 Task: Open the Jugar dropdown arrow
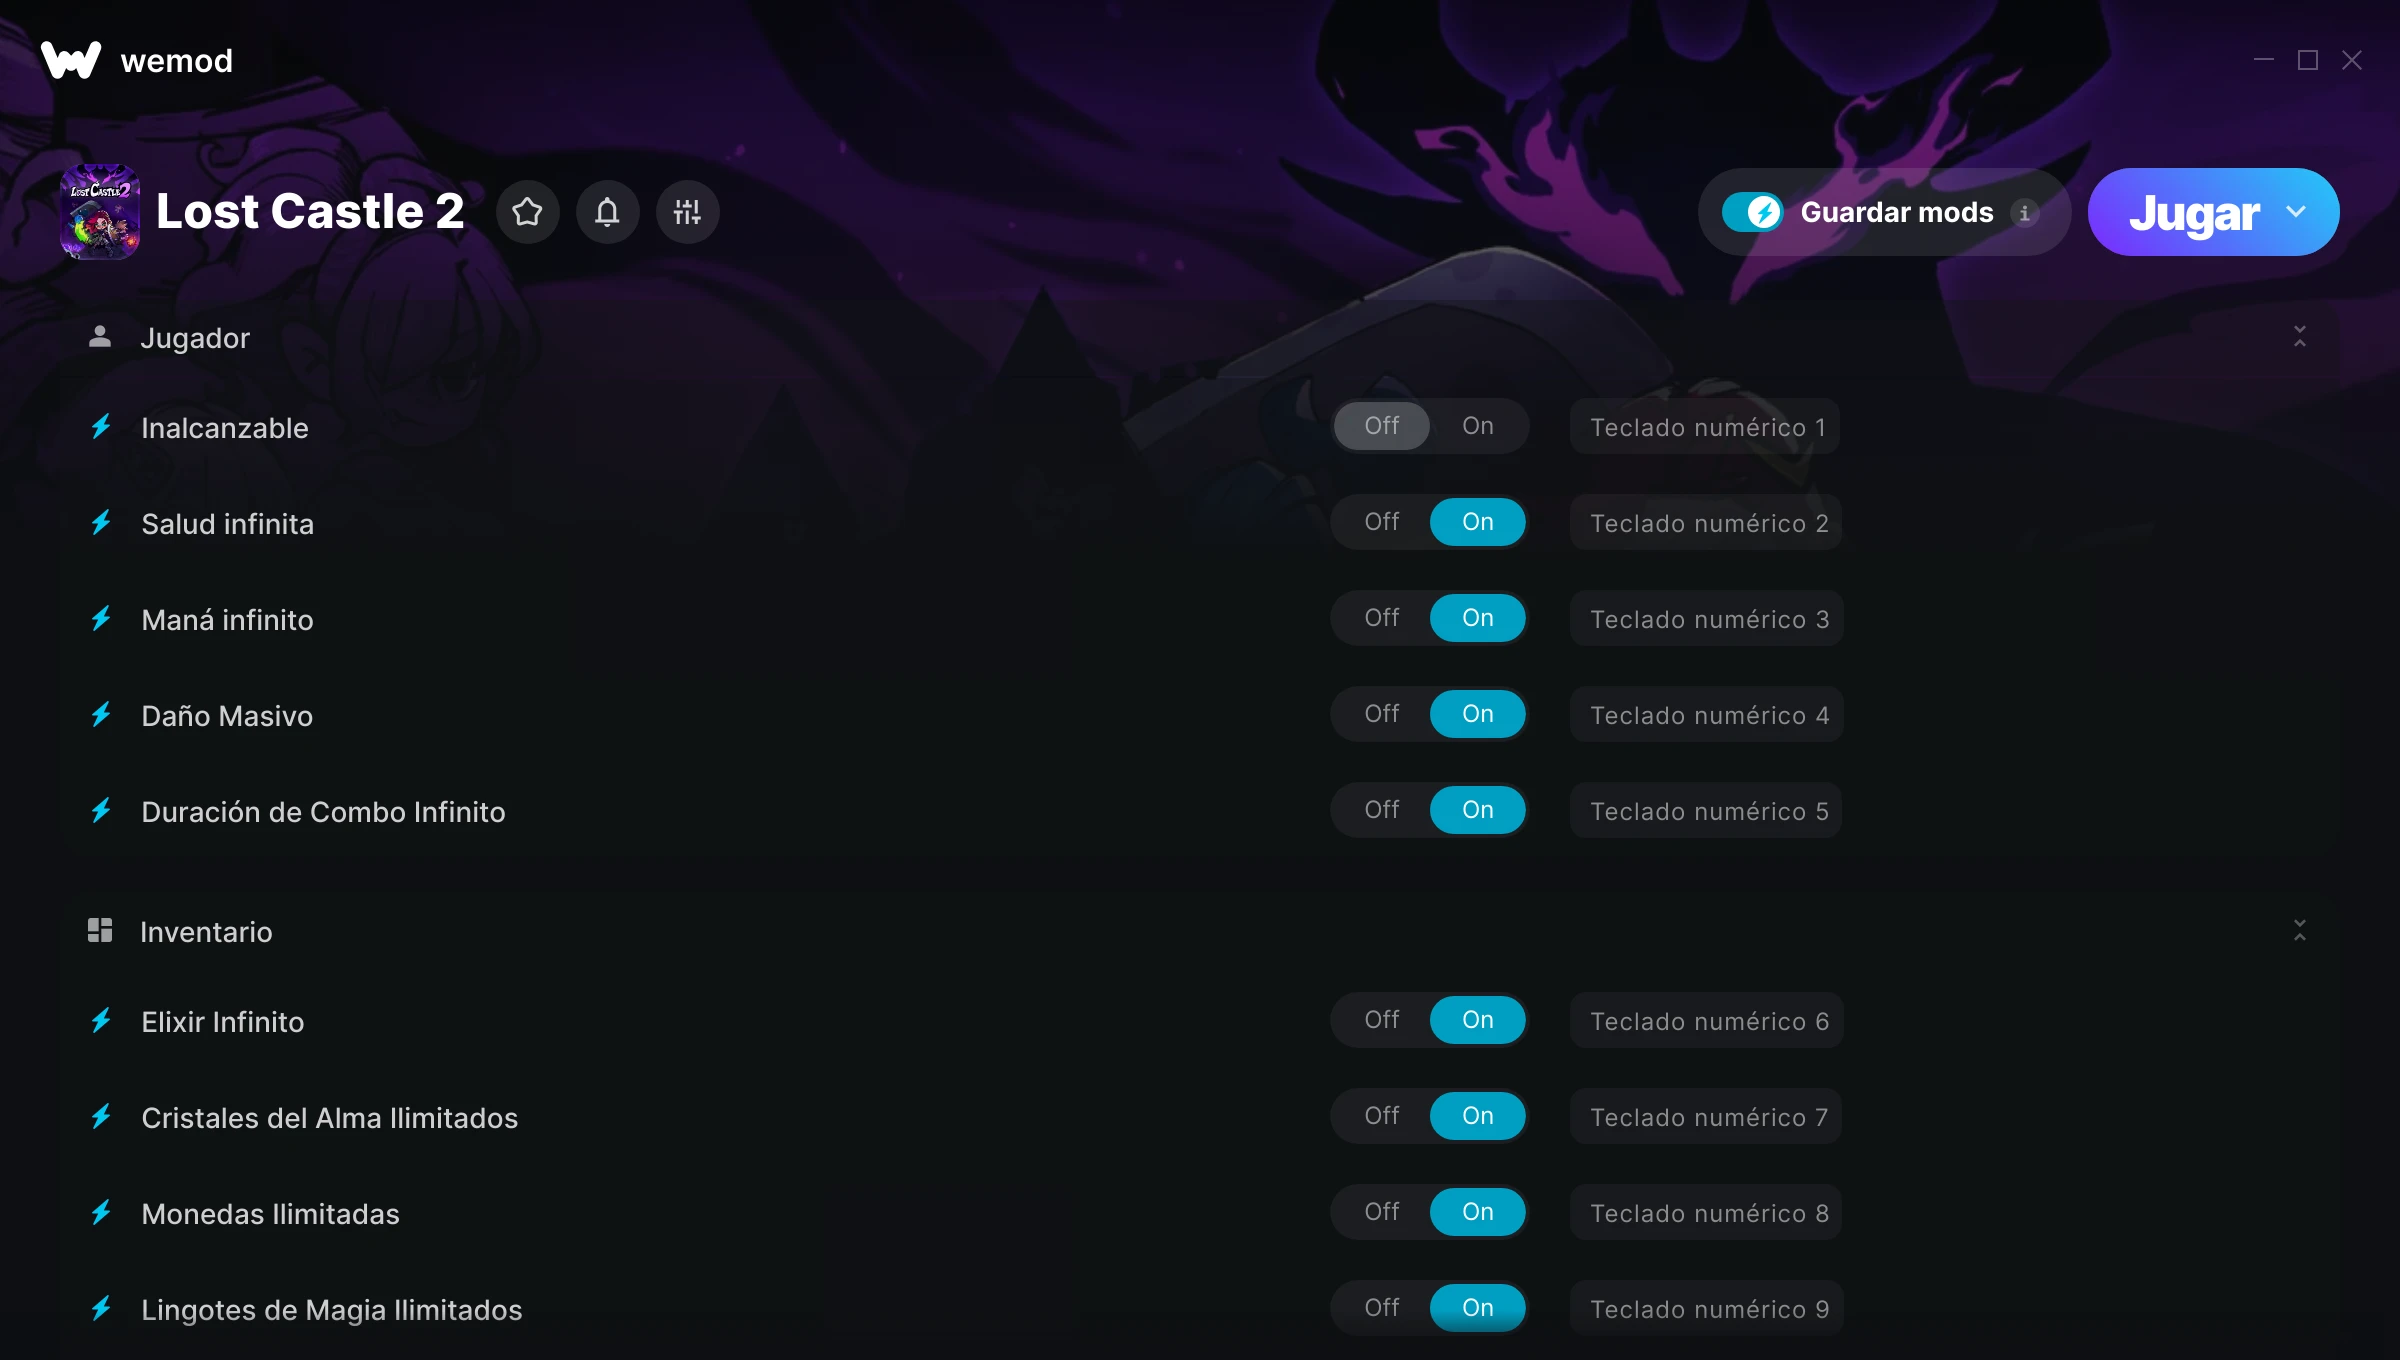(2296, 212)
